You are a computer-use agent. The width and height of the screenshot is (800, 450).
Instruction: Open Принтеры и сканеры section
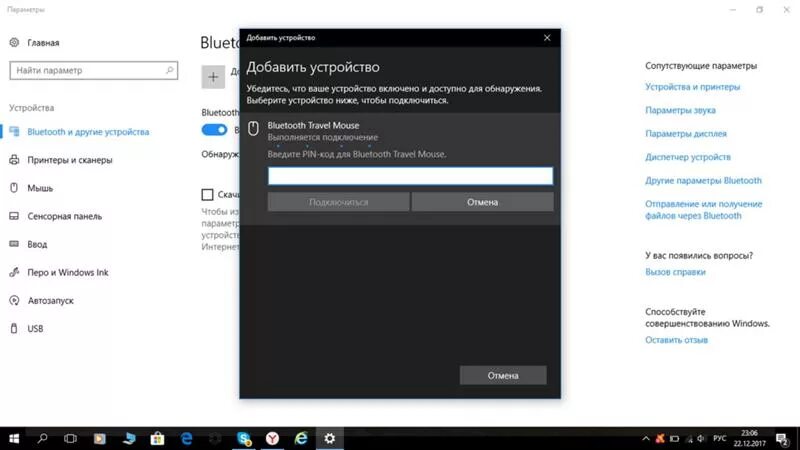tap(70, 160)
